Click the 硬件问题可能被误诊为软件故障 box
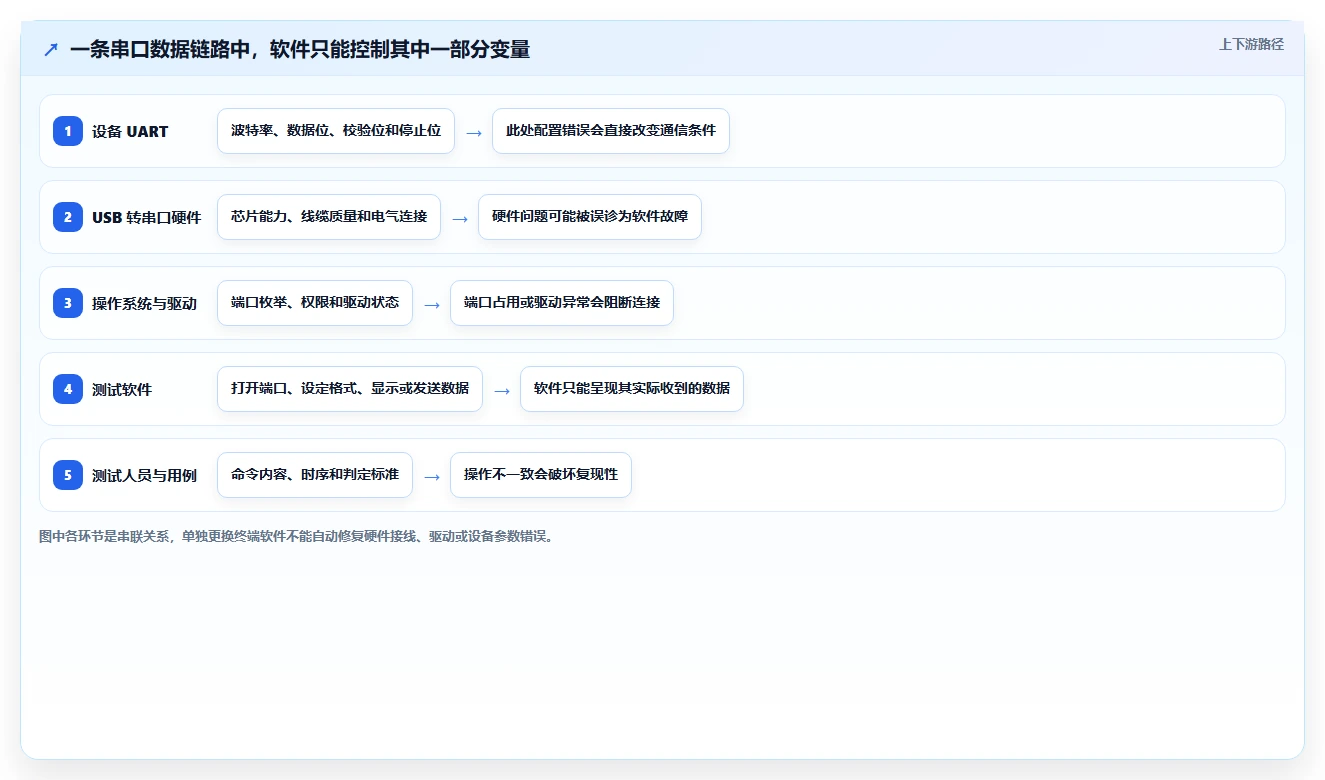1325x780 pixels. point(590,217)
